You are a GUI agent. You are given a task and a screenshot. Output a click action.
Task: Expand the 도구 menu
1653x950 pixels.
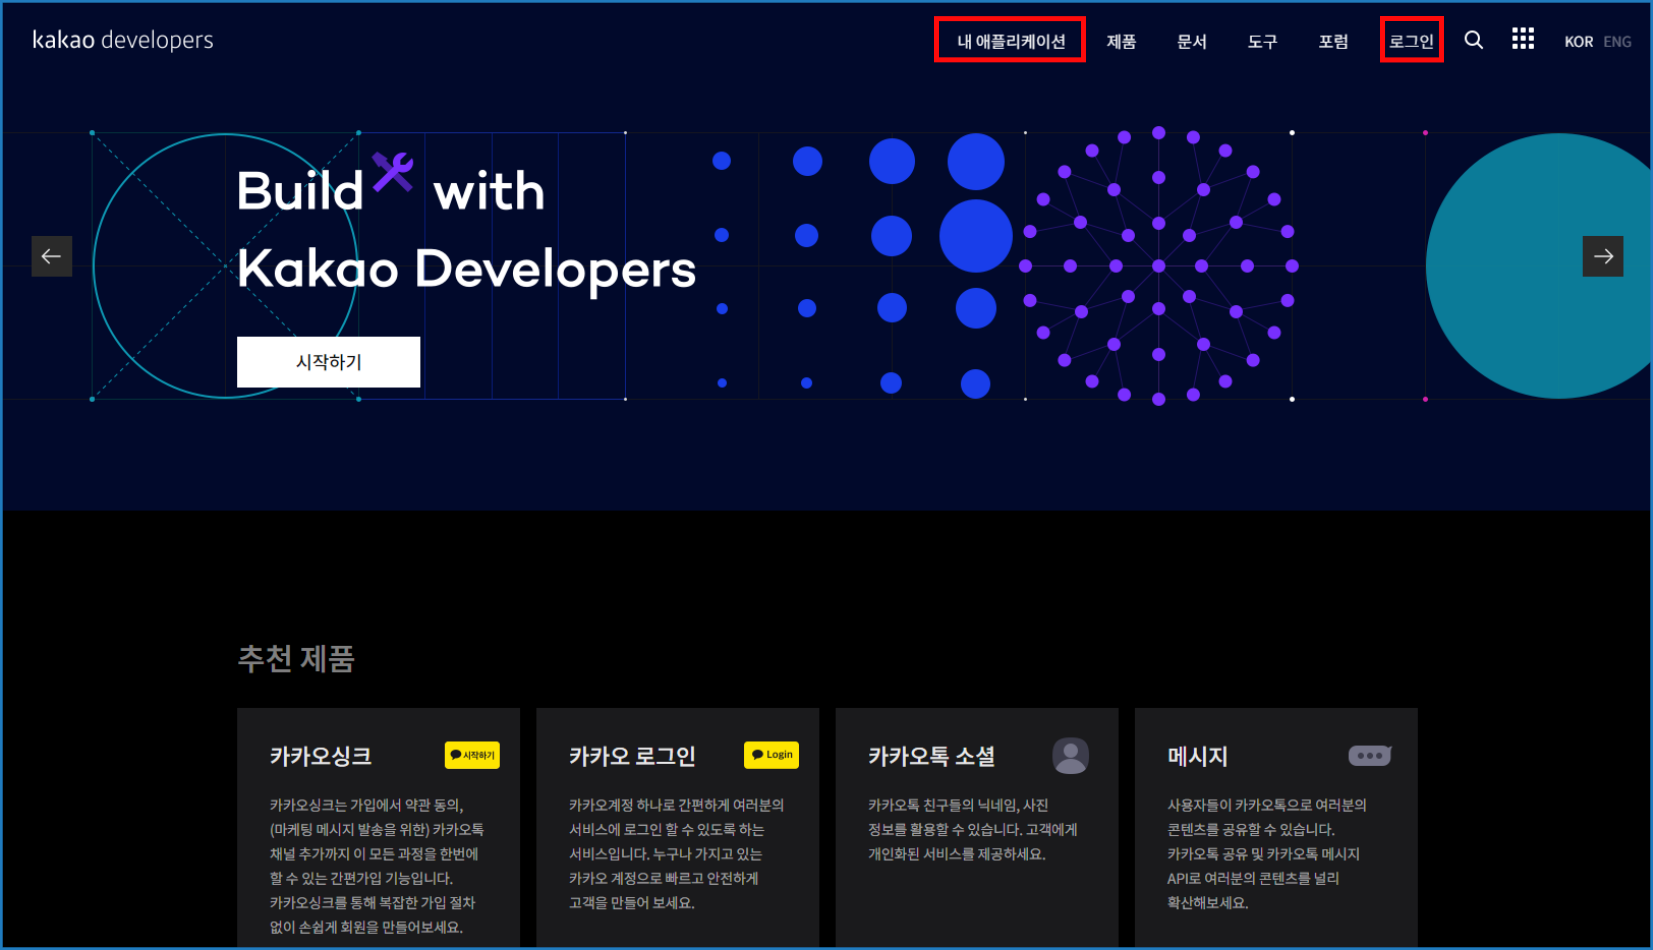coord(1262,41)
